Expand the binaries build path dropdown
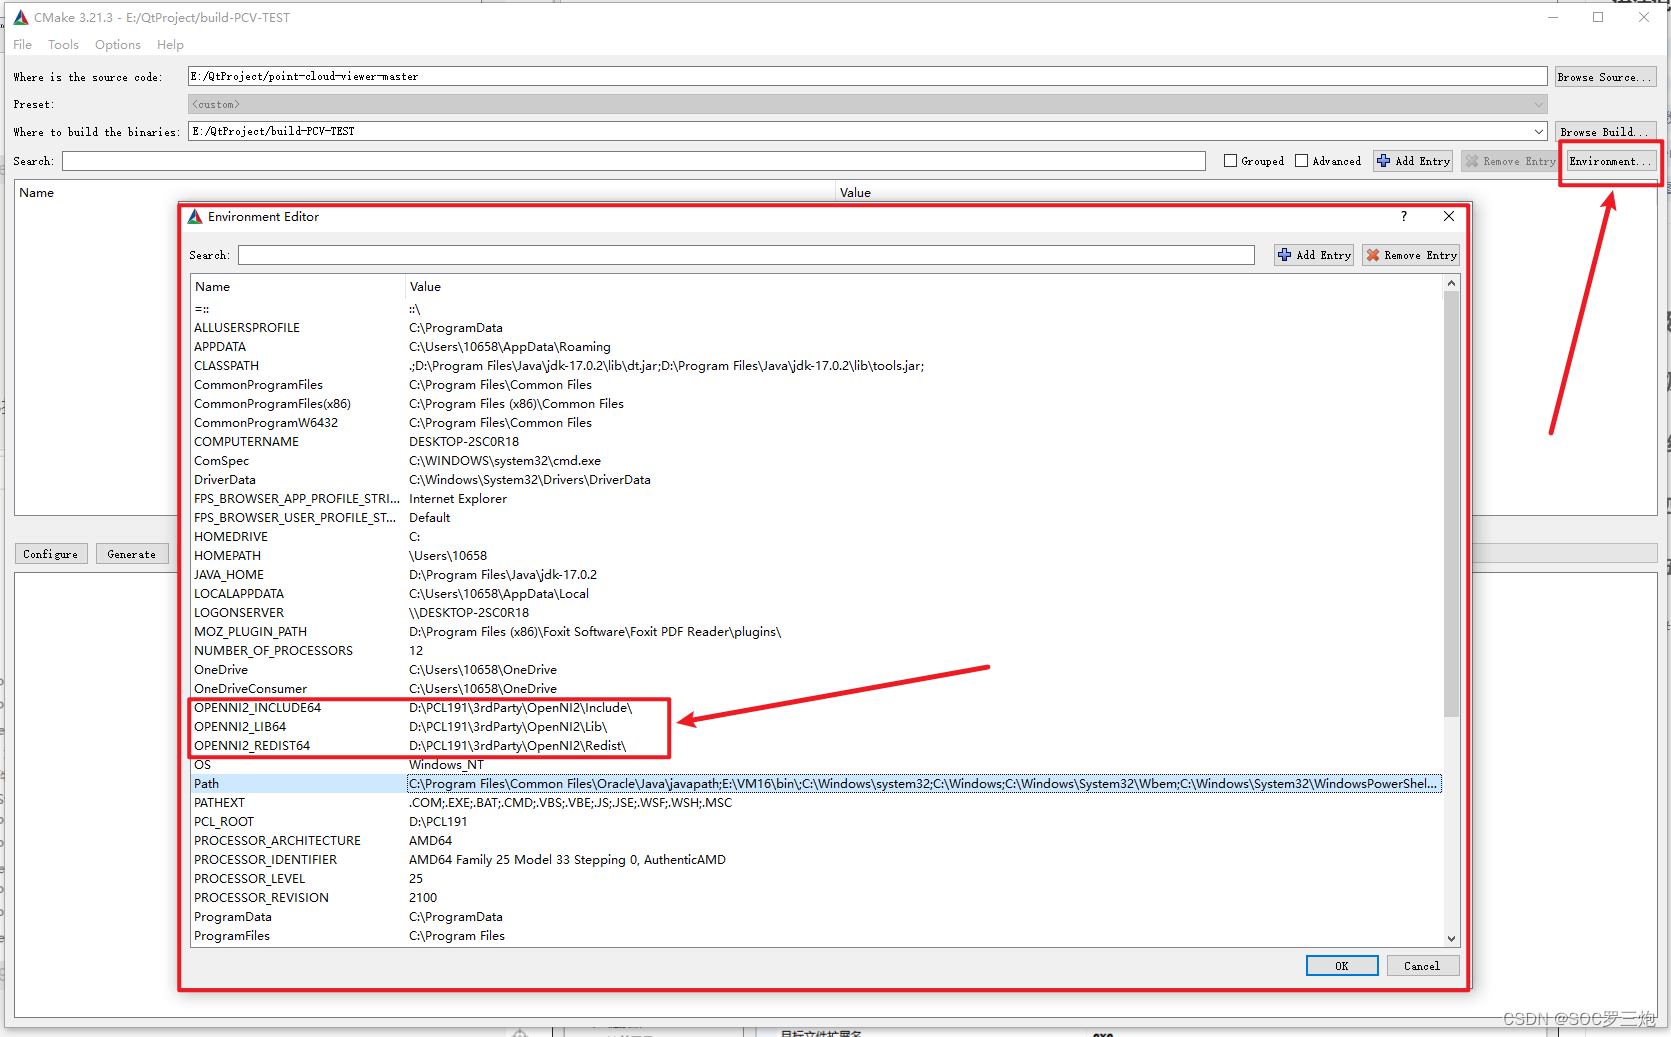The height and width of the screenshot is (1037, 1671). [1538, 131]
